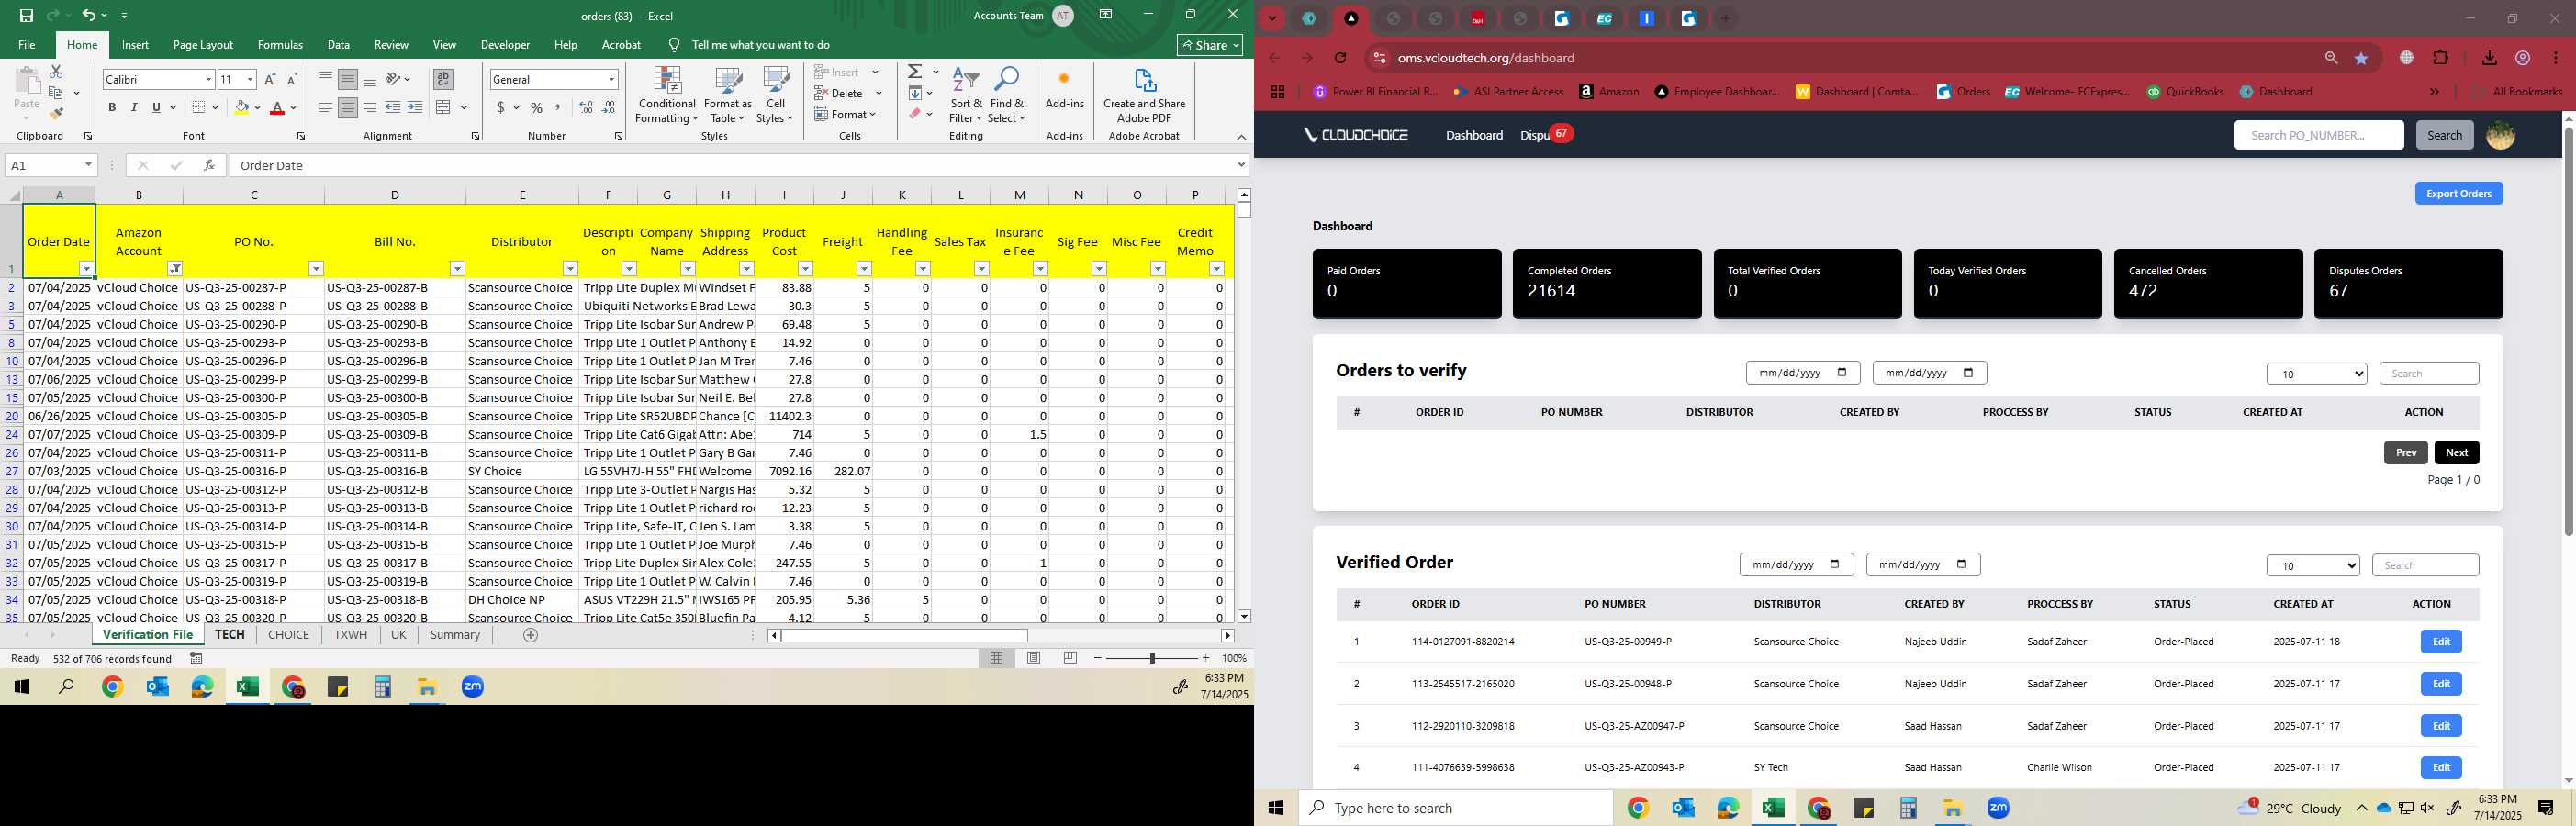Click the Fill Color bucket icon
This screenshot has width=2576, height=826.
click(241, 108)
